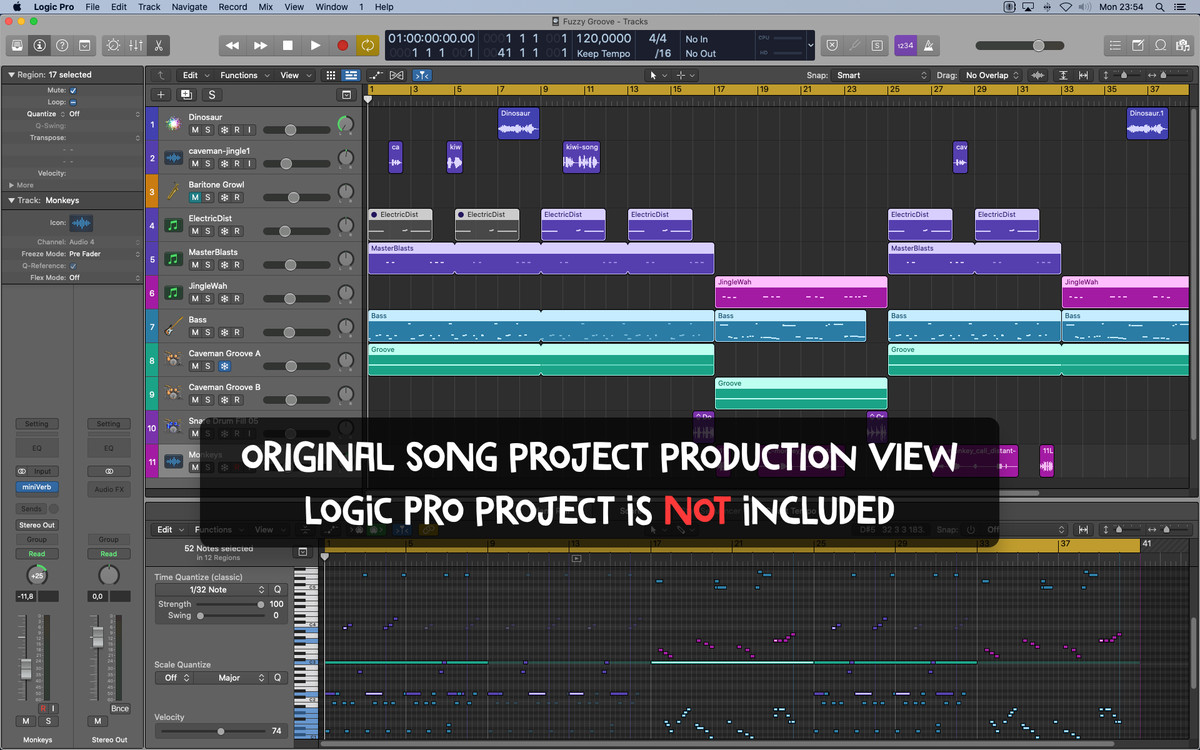Click the Read automation button on Monkeys strip
Screen dimensions: 1200x750
tap(37, 554)
